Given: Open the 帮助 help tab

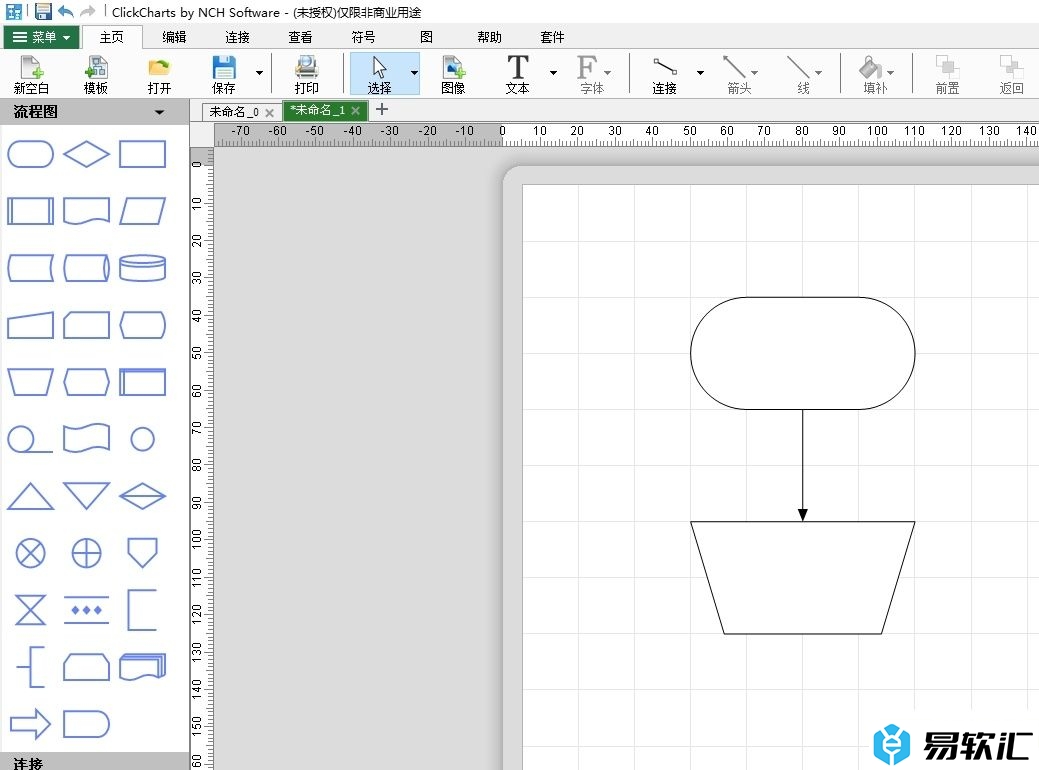Looking at the screenshot, I should [x=490, y=37].
